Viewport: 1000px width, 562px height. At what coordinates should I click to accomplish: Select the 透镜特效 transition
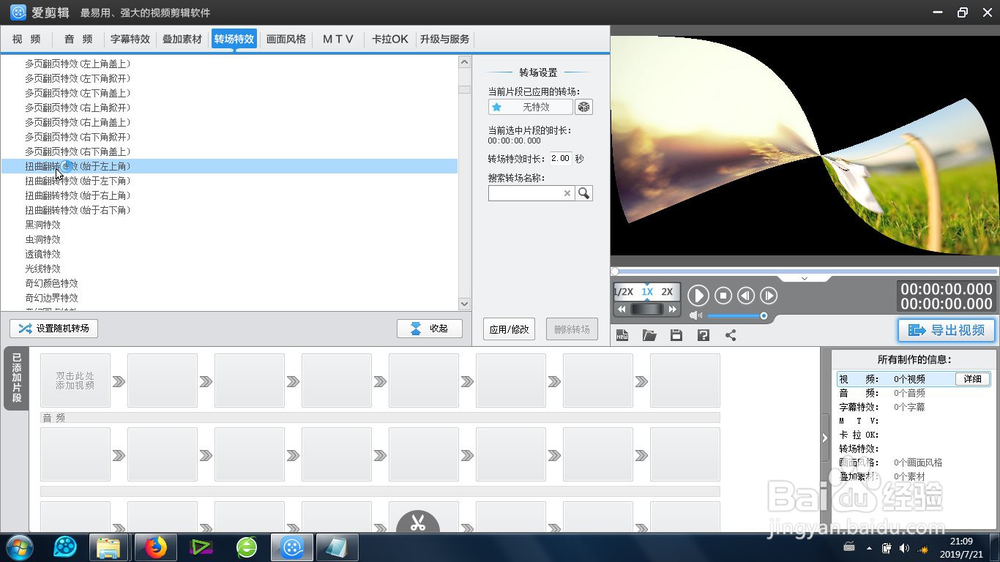pos(43,255)
